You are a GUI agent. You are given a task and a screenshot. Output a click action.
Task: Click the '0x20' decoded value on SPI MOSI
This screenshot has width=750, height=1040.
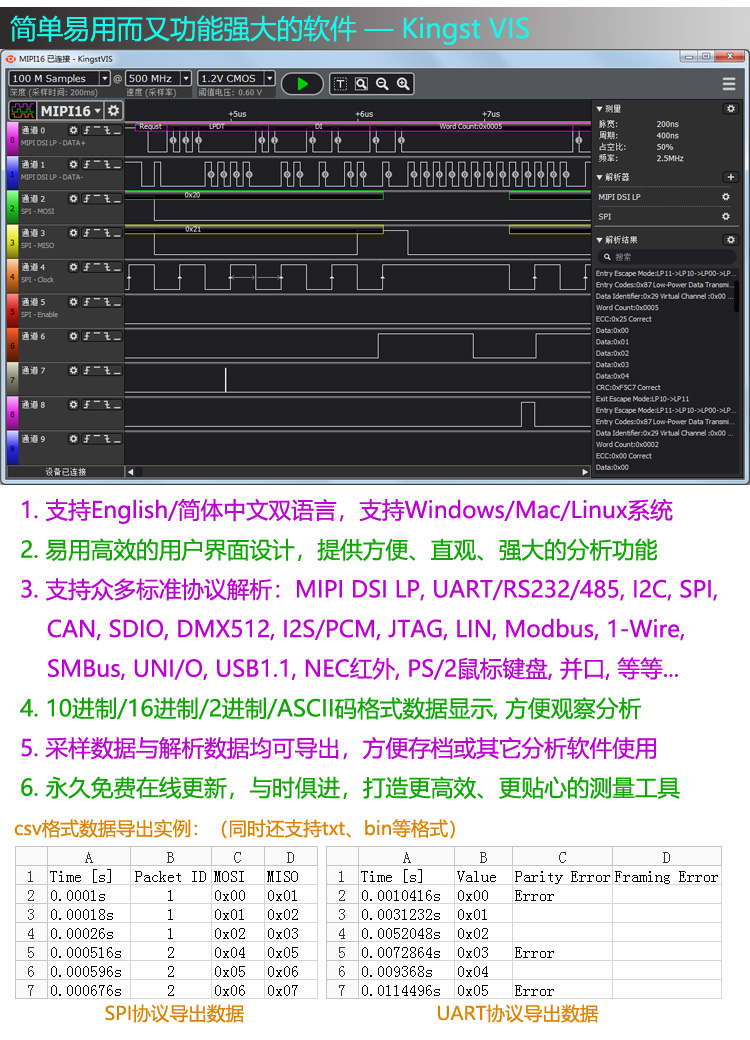(x=192, y=195)
